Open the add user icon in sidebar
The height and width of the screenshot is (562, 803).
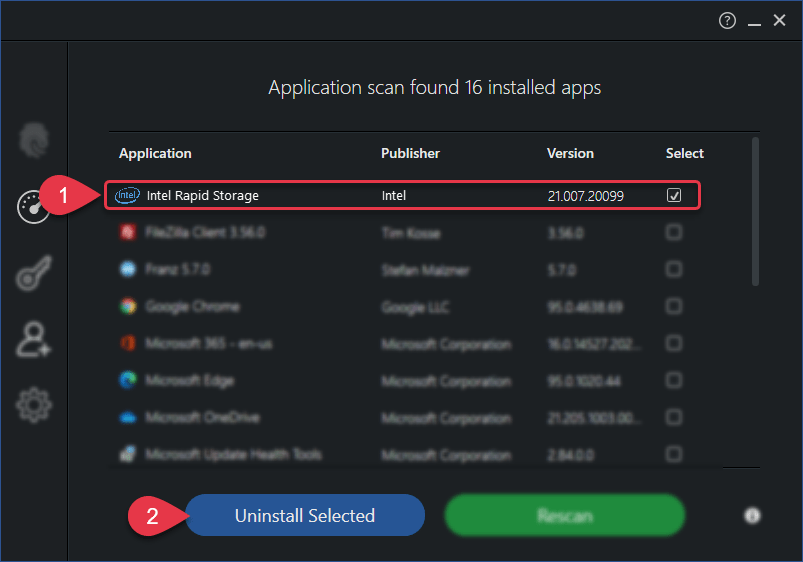(34, 339)
